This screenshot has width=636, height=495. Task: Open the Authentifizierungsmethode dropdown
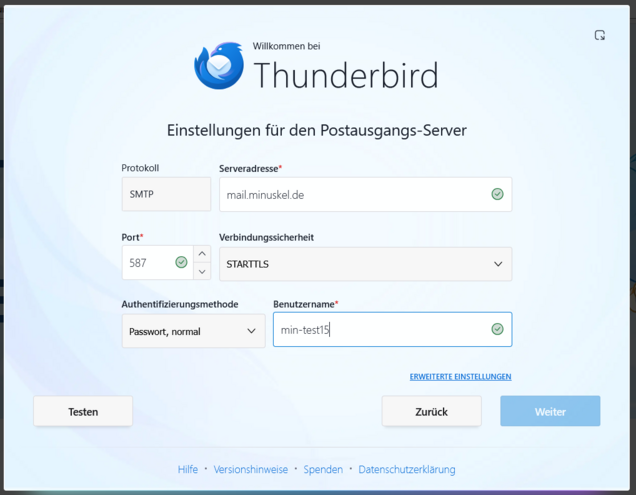coord(193,331)
